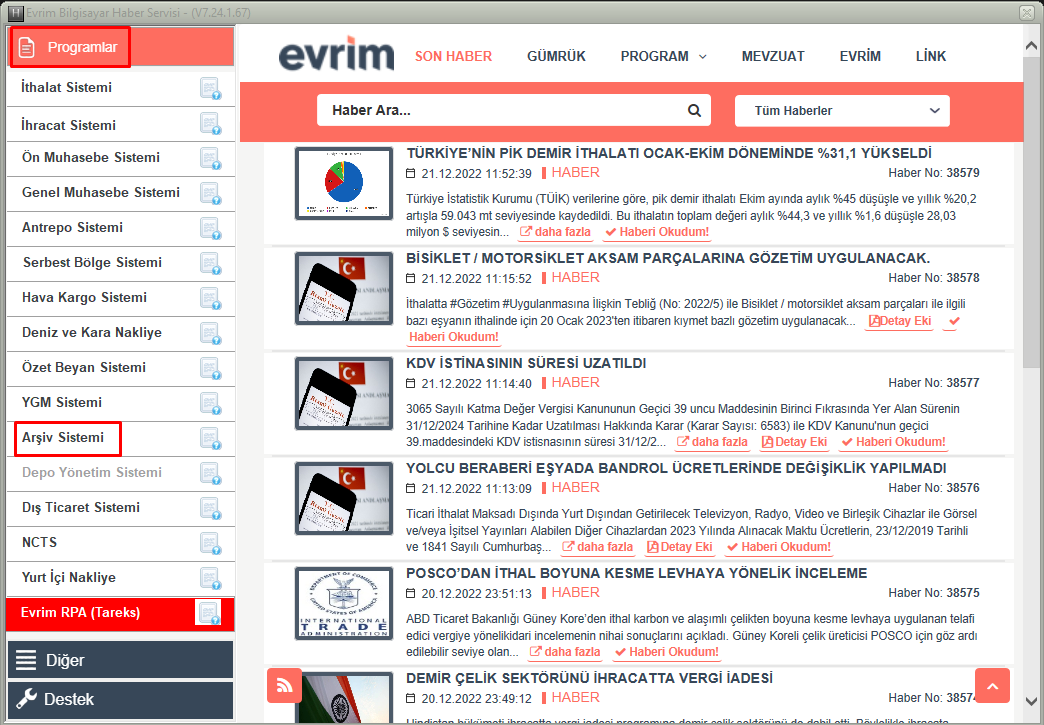Click the help icon beside Yurt İçi Nakliye

(x=210, y=578)
